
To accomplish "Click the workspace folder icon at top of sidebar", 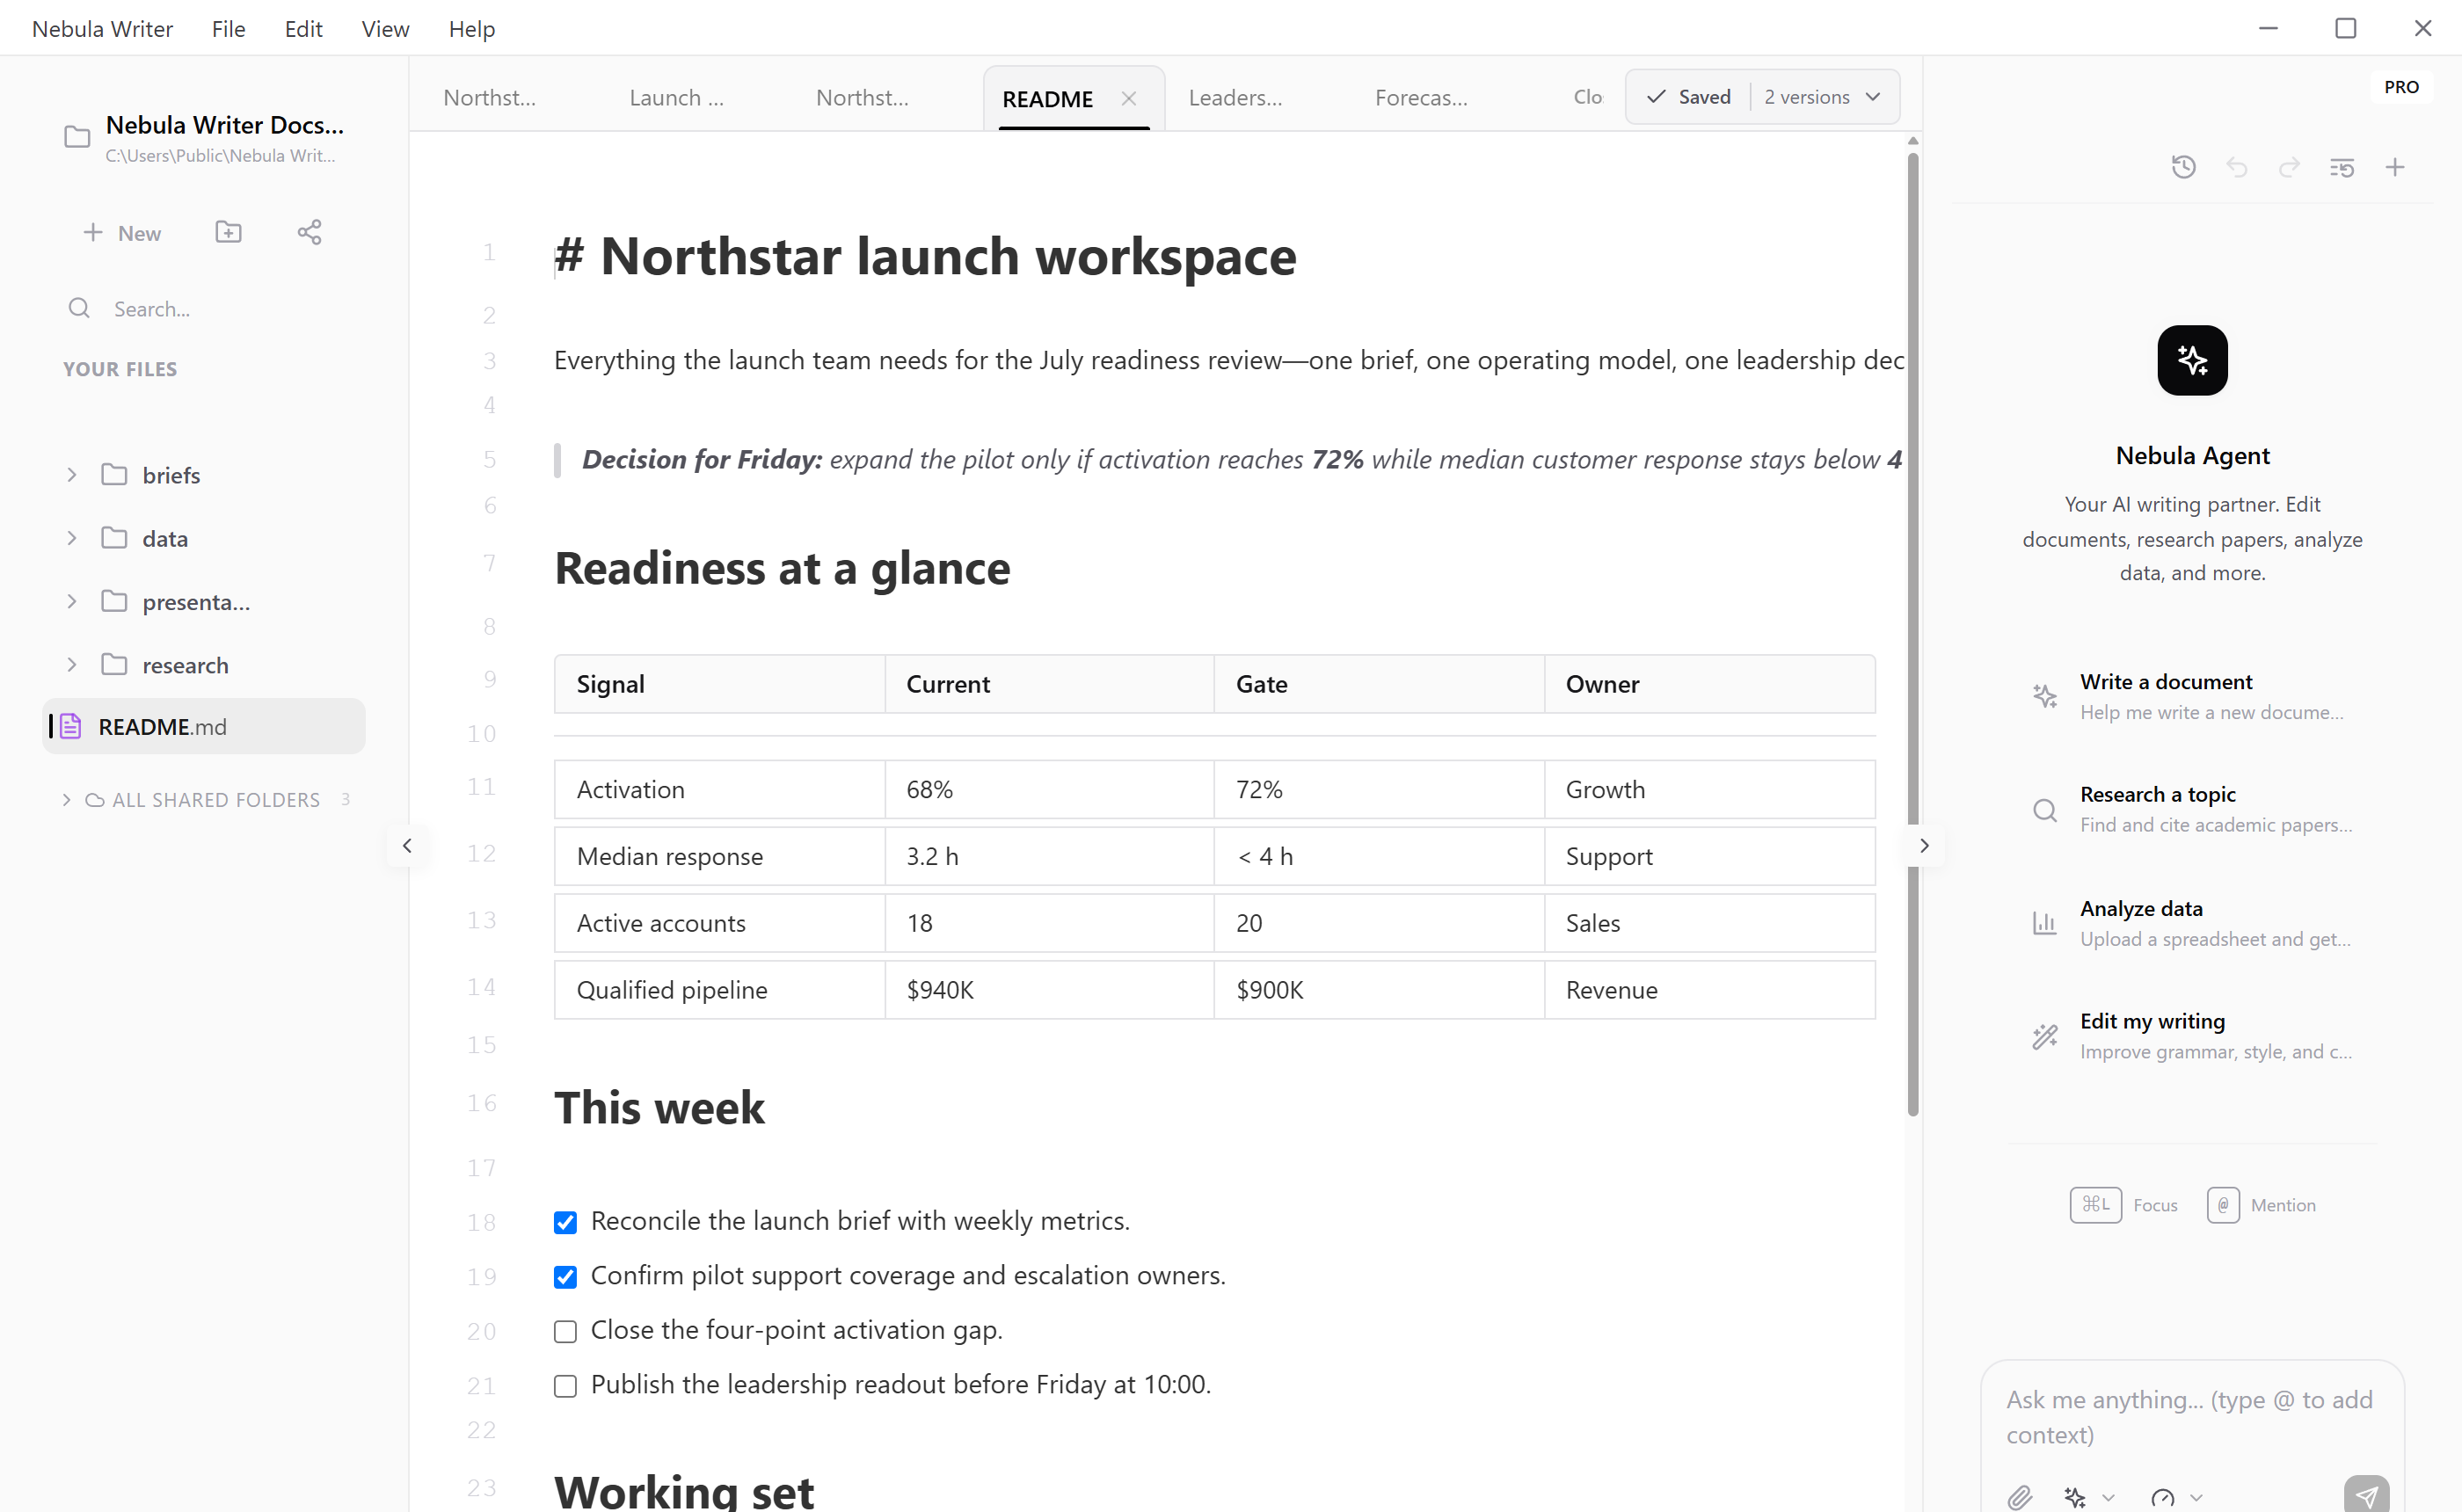I will point(77,137).
